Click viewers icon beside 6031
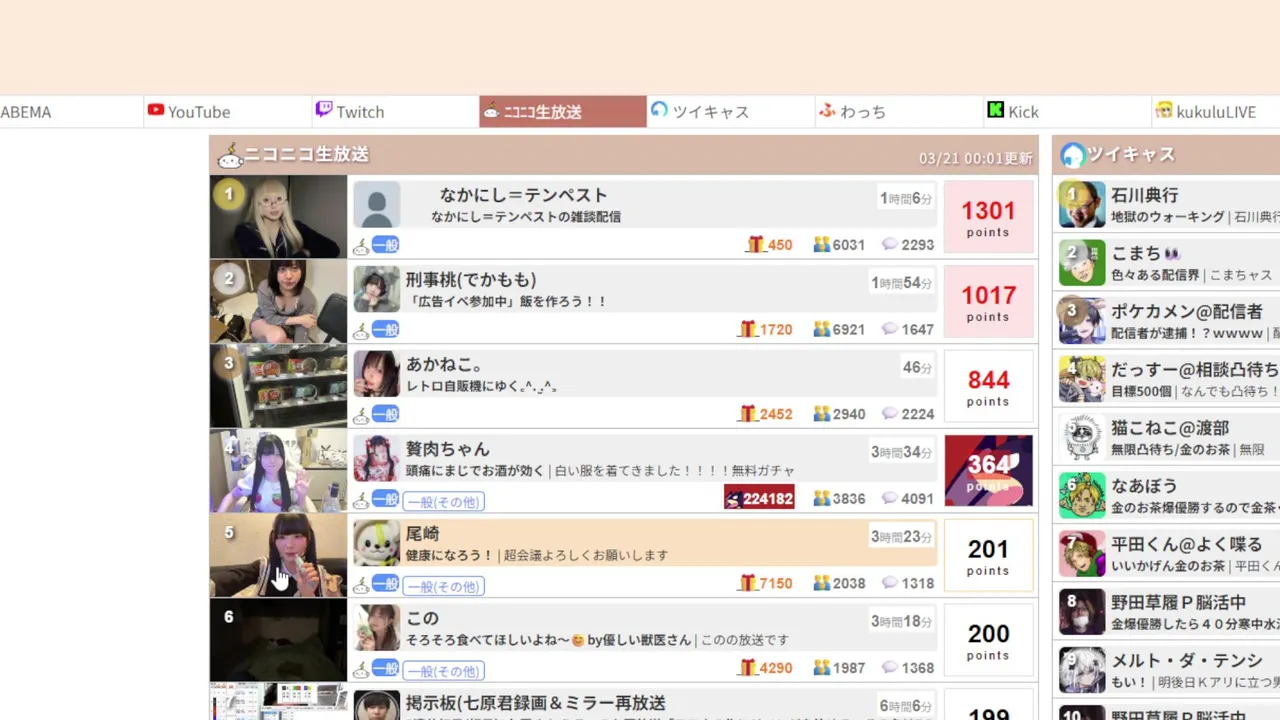Screen dimensions: 1280x720 tap(822, 245)
